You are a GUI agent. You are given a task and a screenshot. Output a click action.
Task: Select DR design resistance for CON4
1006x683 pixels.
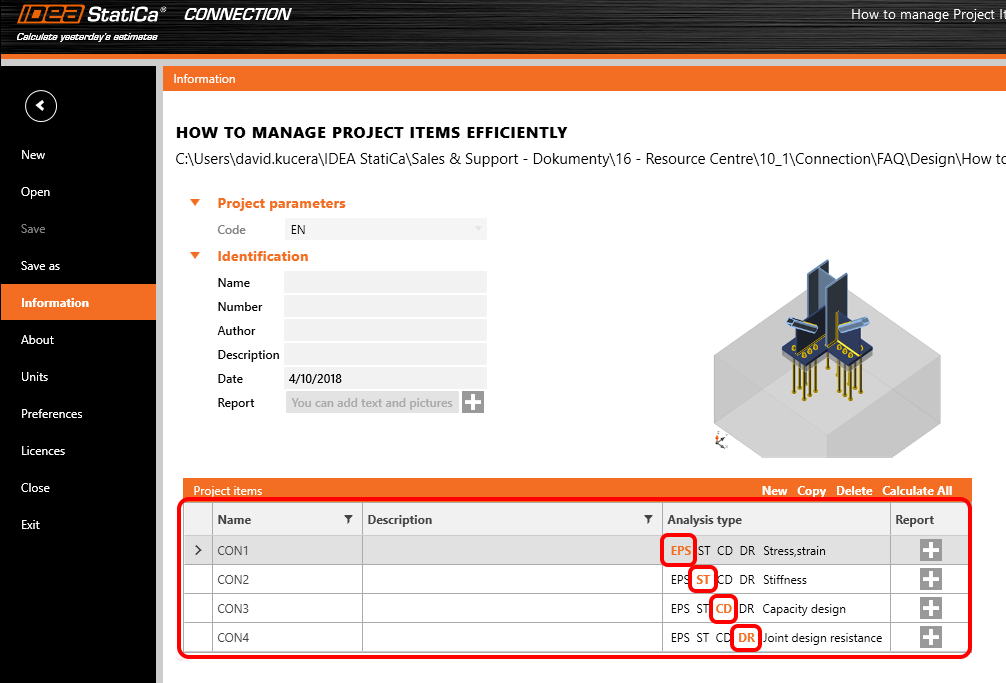pyautogui.click(x=746, y=637)
